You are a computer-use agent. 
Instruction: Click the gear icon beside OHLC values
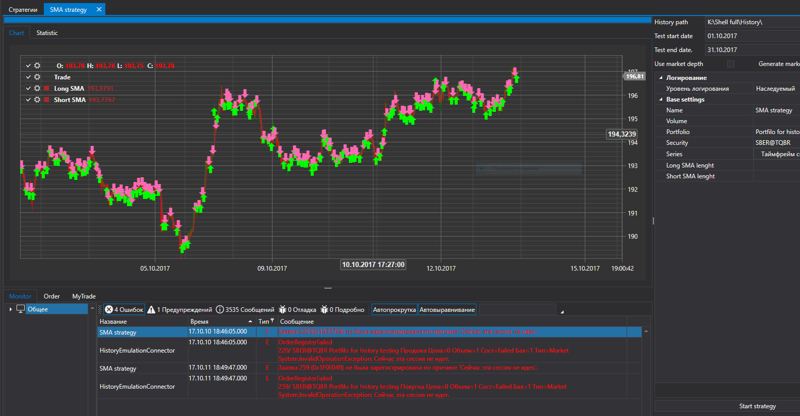pyautogui.click(x=37, y=65)
